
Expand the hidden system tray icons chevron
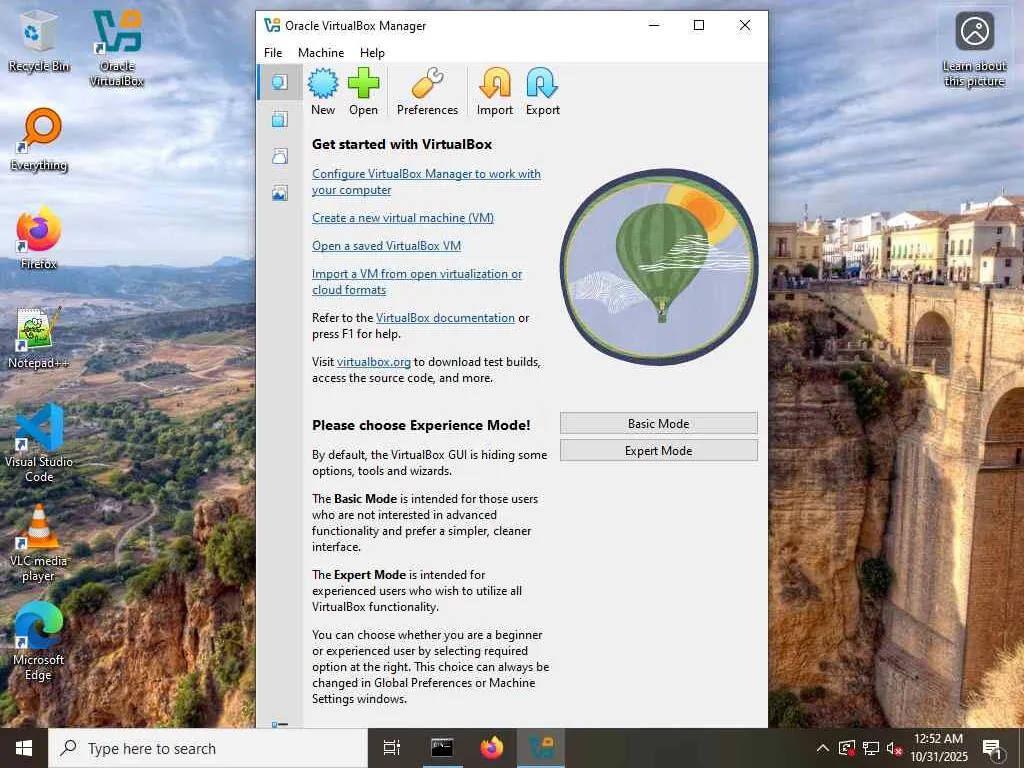pos(823,748)
